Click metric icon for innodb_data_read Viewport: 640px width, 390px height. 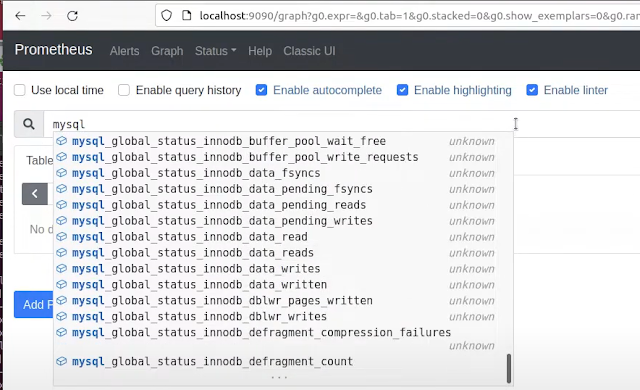coord(62,237)
